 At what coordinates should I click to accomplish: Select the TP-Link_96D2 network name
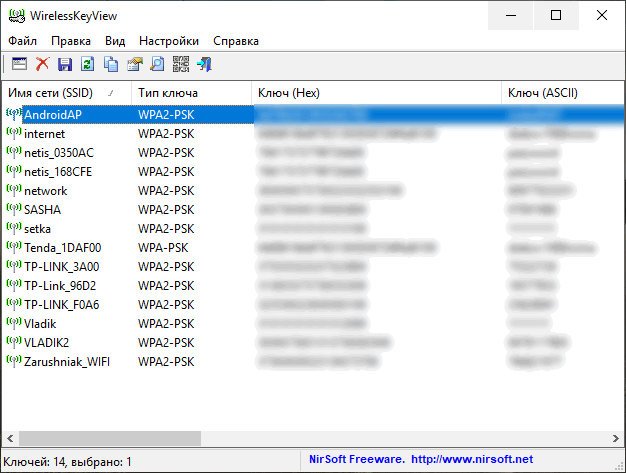tap(60, 286)
